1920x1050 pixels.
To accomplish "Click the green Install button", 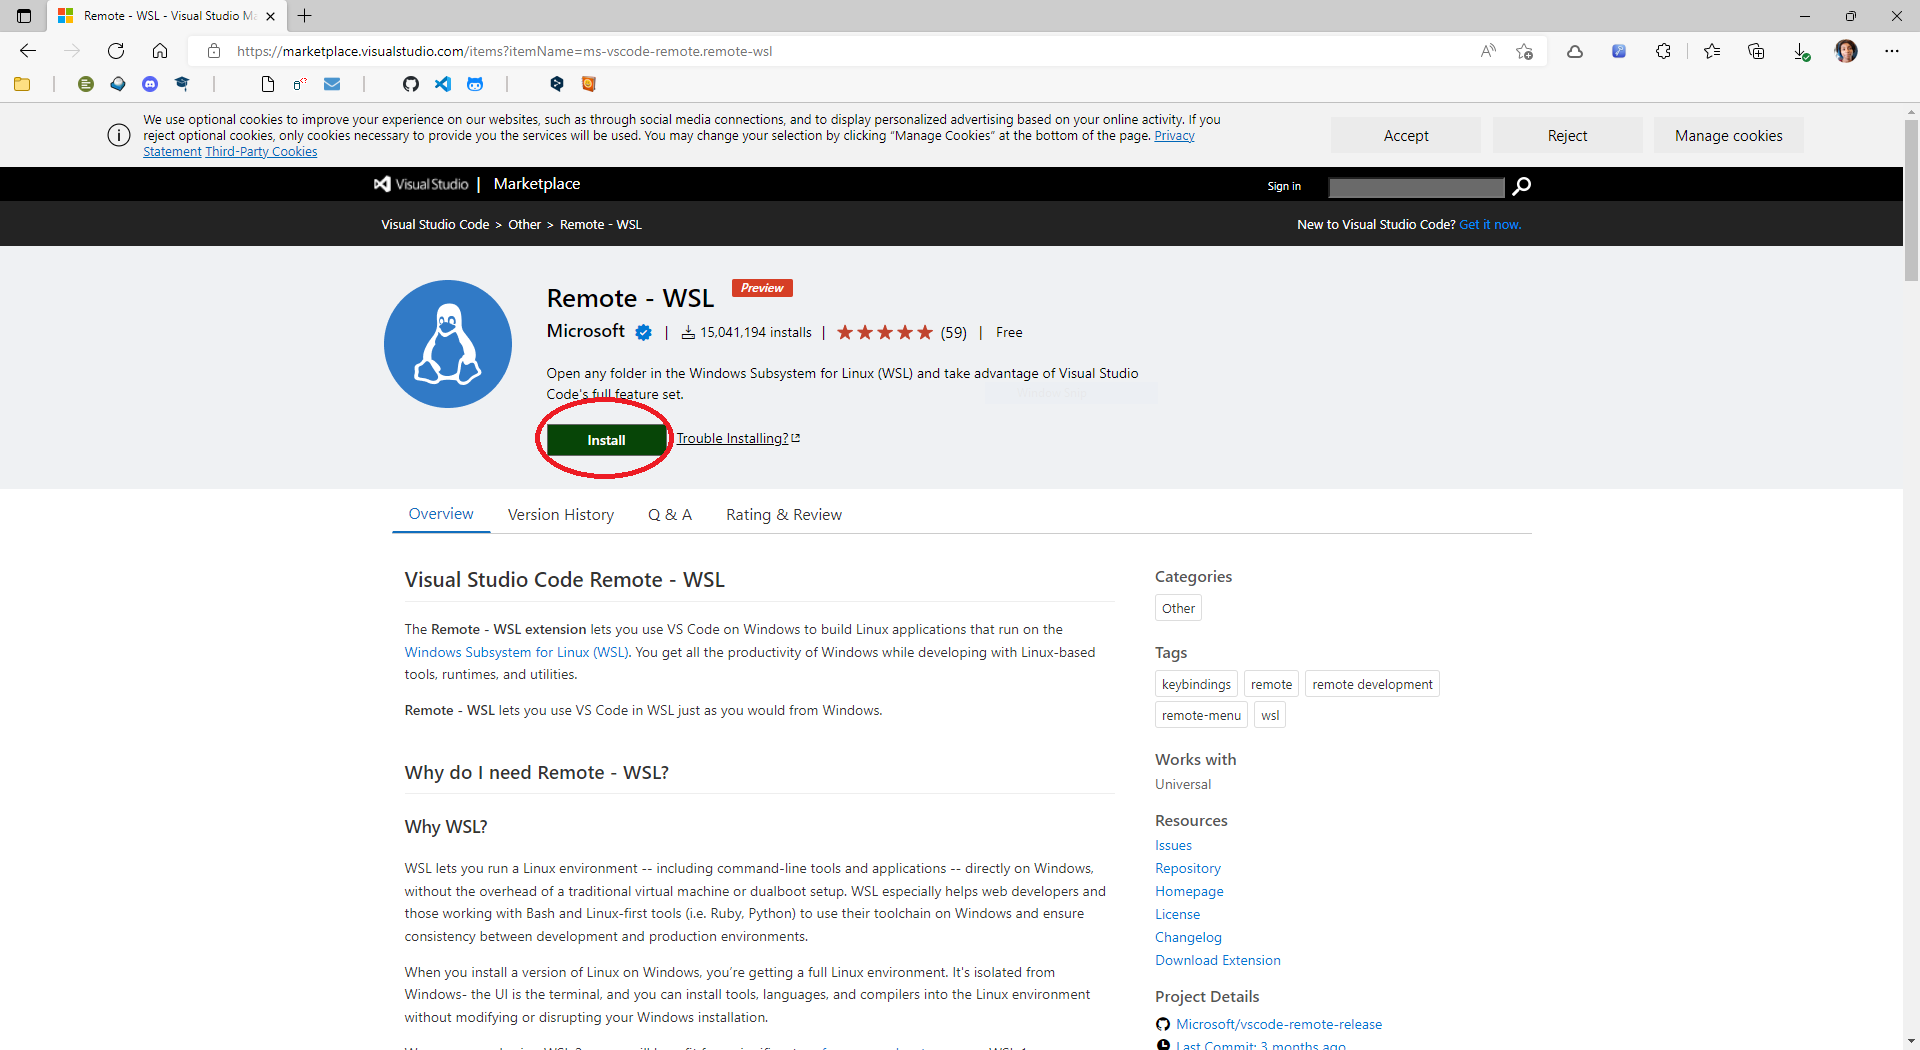I will pyautogui.click(x=606, y=440).
